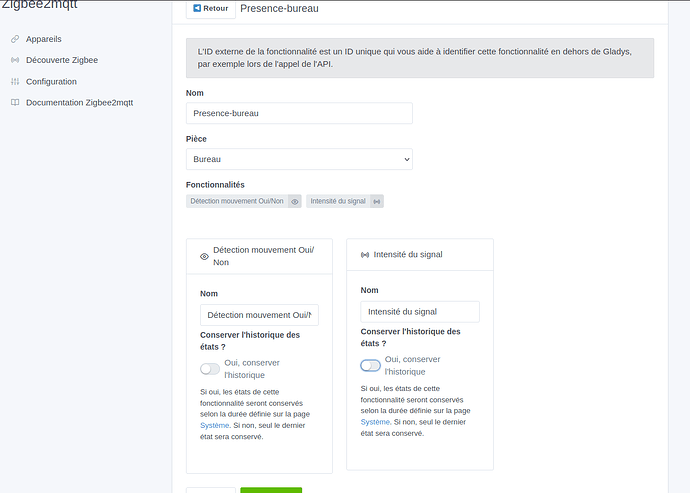Go to the Configuration sidebar menu item

pos(51,82)
